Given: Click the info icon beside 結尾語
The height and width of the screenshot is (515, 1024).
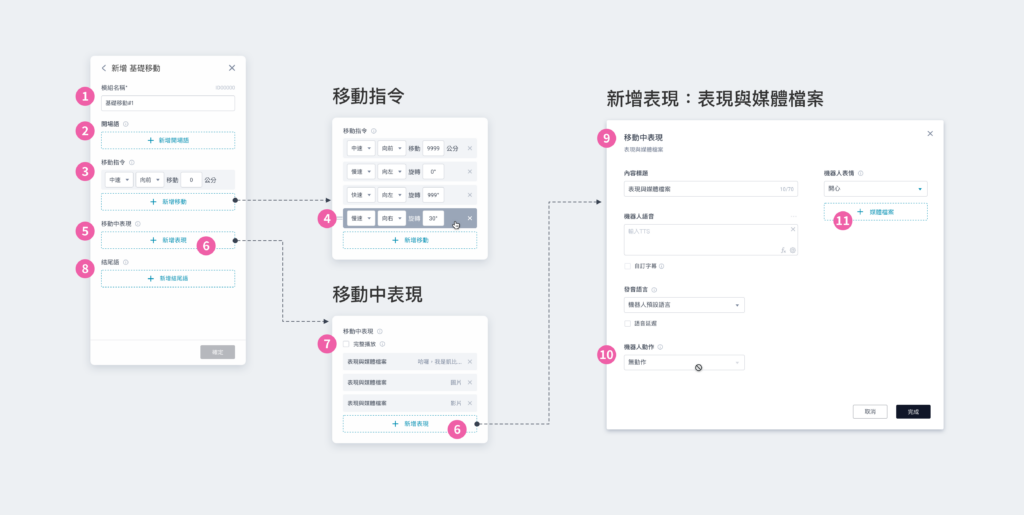Looking at the screenshot, I should [x=126, y=262].
